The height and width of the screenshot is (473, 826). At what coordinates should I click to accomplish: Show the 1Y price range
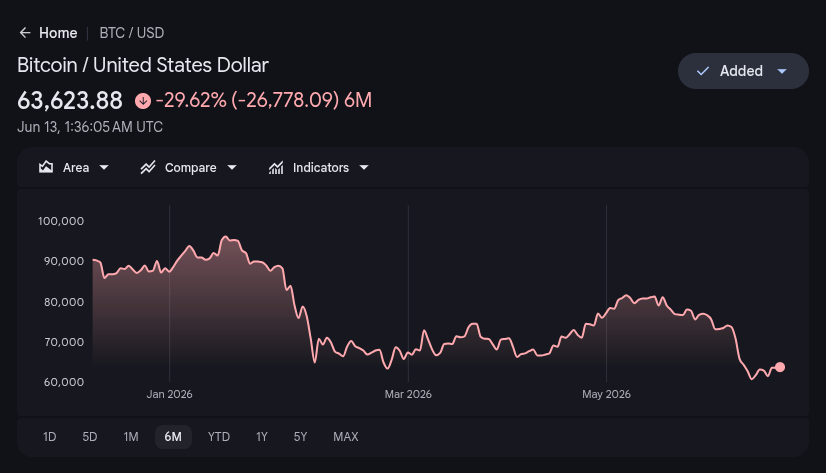coord(262,437)
